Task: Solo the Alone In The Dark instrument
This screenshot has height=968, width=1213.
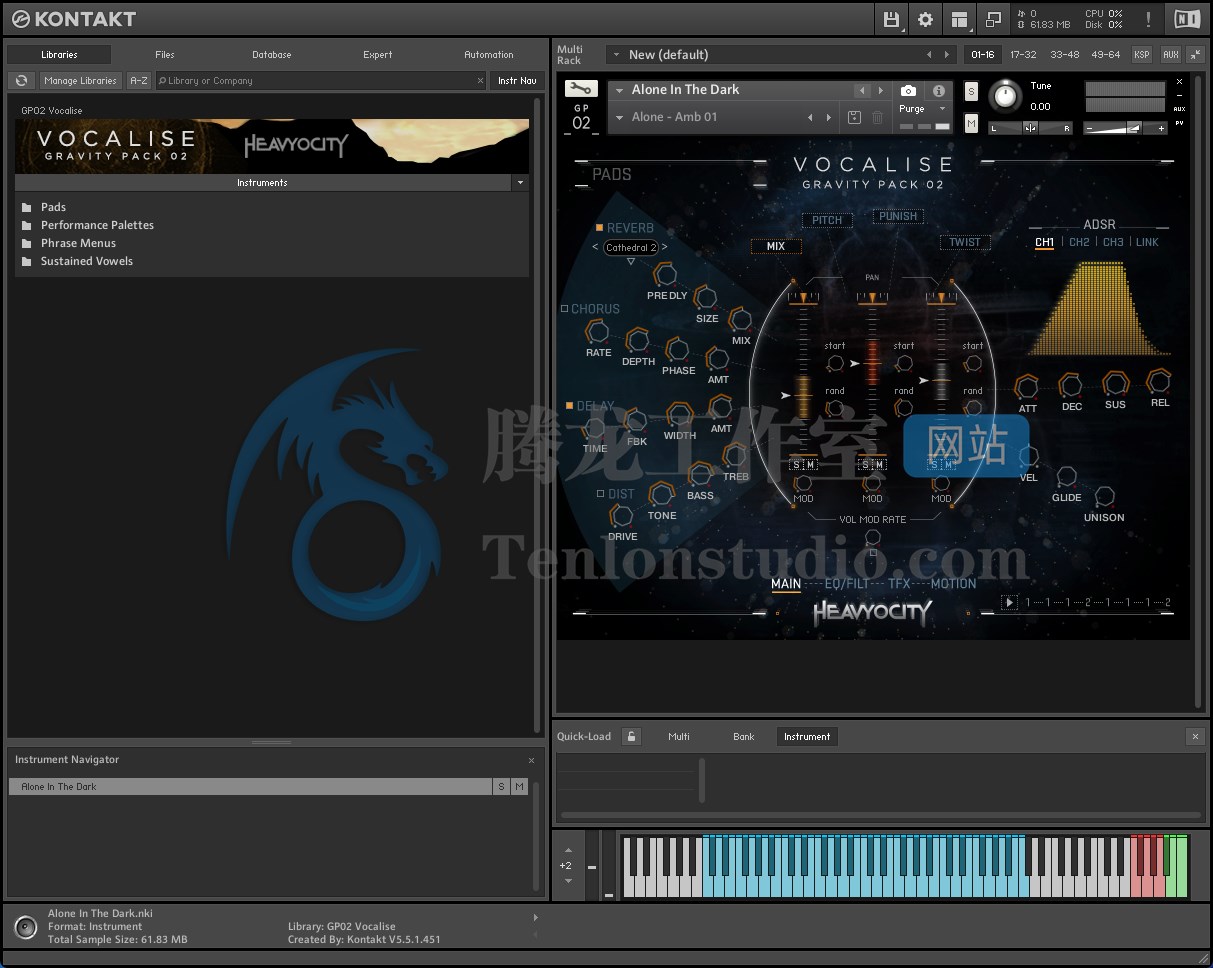Action: [970, 90]
